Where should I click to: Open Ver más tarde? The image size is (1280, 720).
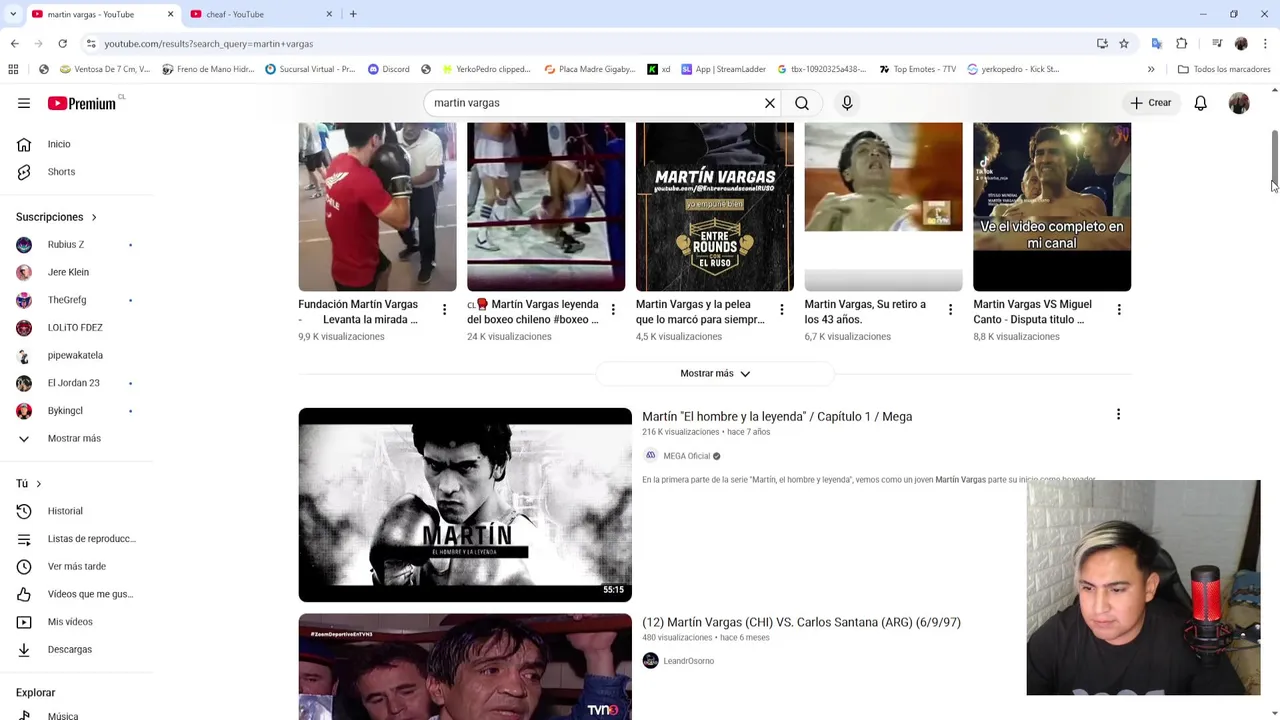pos(76,567)
